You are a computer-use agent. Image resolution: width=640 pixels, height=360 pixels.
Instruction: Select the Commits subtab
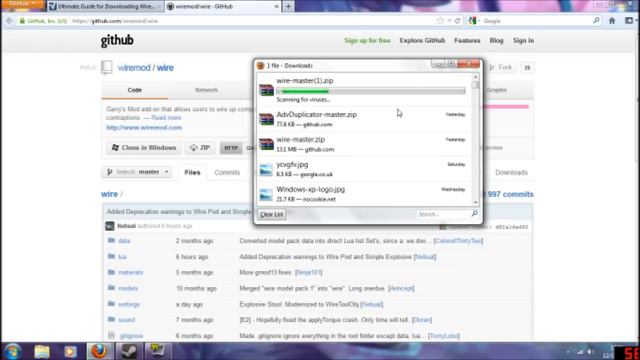(x=227, y=173)
